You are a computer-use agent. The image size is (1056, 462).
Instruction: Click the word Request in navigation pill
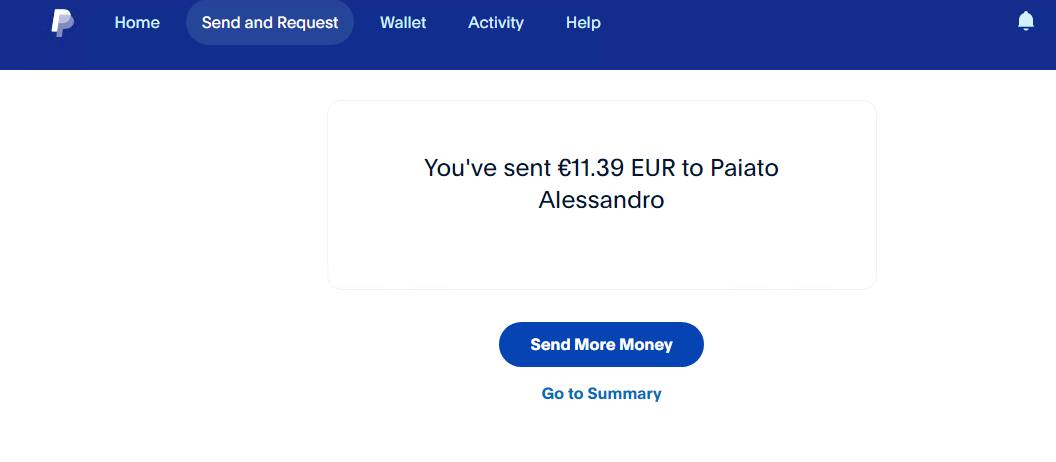[307, 22]
